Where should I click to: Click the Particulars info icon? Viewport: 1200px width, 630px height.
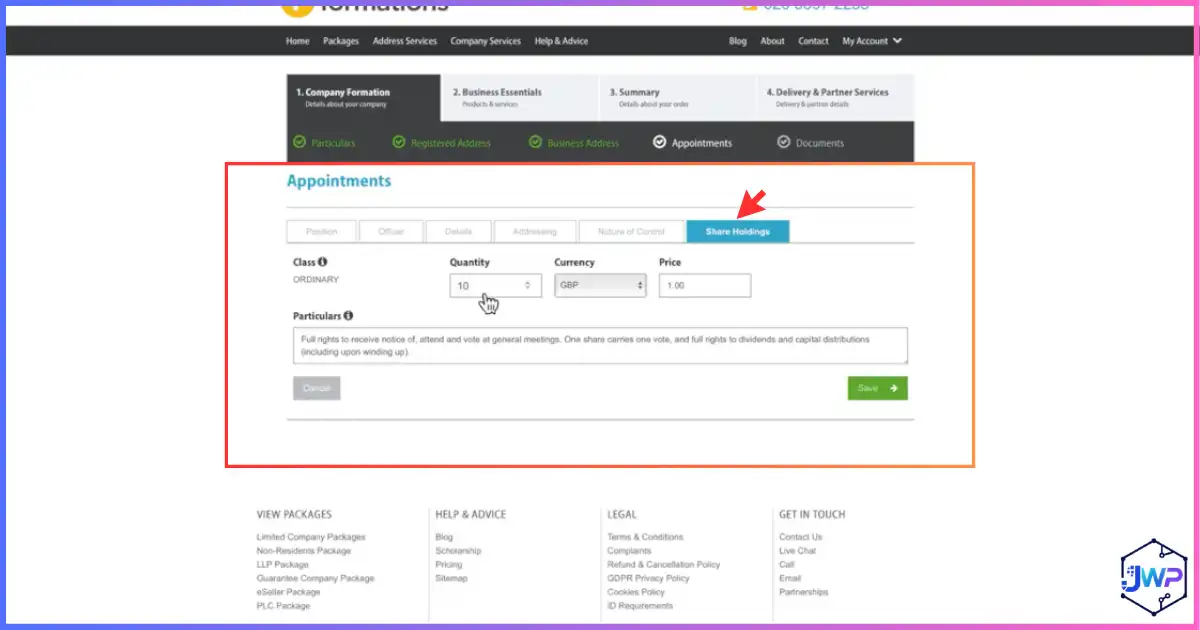click(x=348, y=315)
